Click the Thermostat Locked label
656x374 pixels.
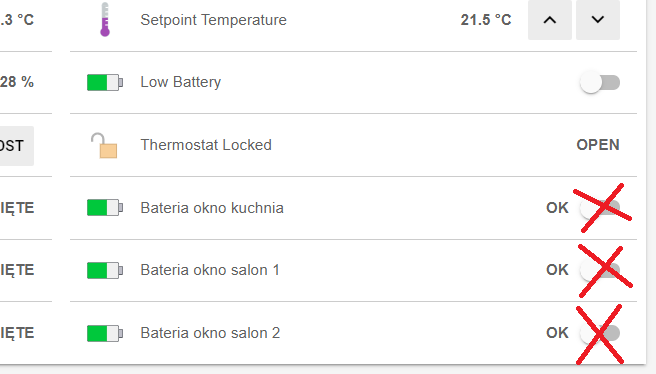[x=206, y=145]
